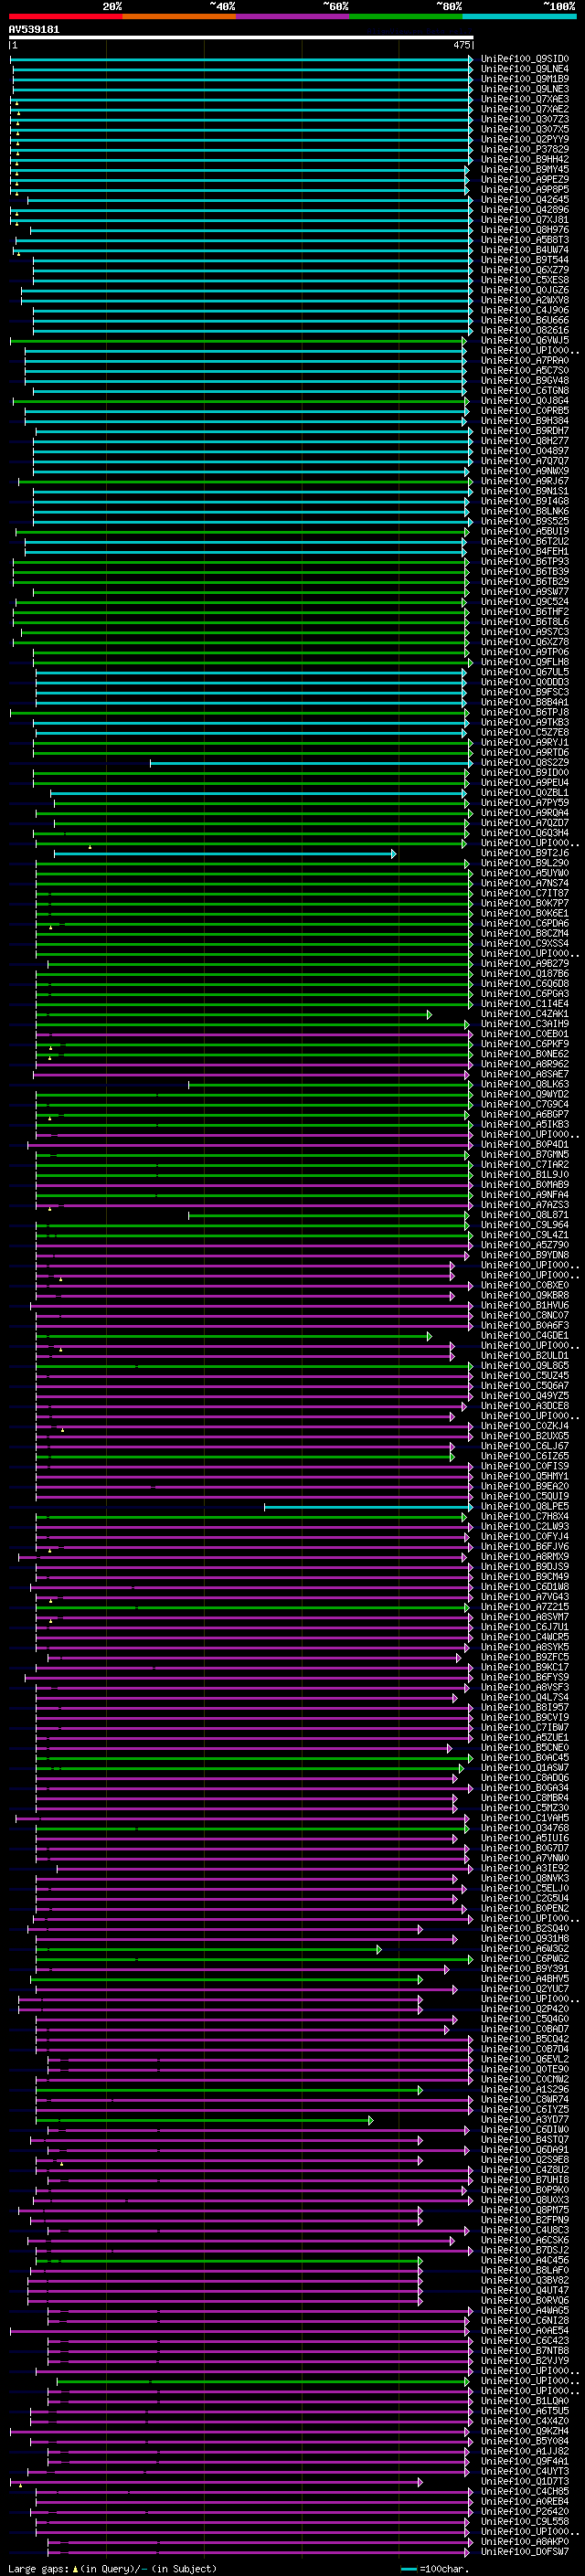Select hit UniRef100_A4C456

[525, 2260]
